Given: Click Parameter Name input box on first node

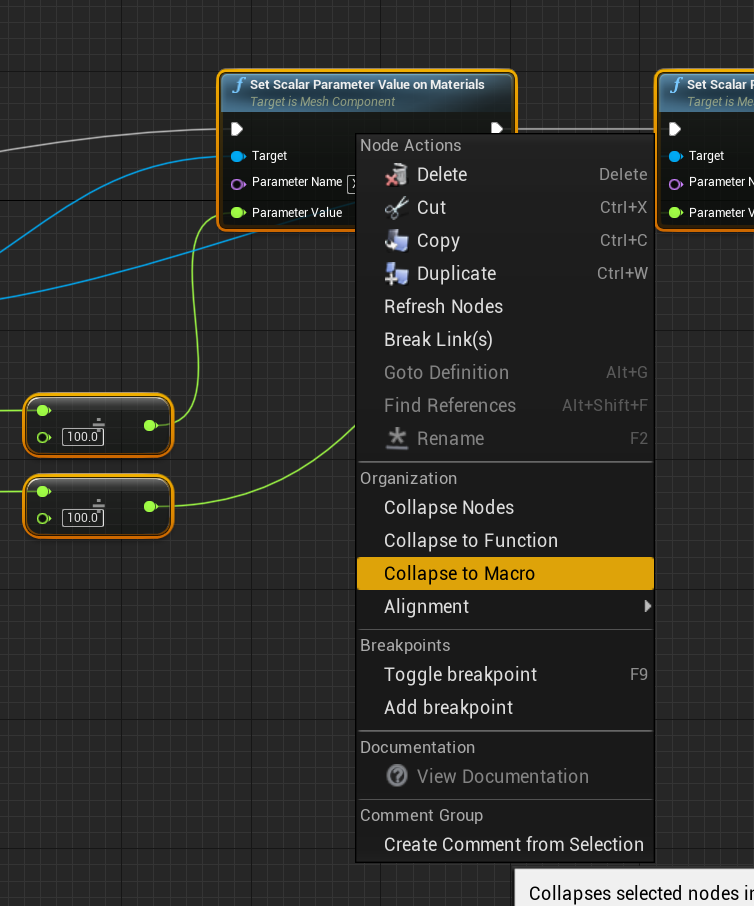Looking at the screenshot, I should click(x=352, y=184).
